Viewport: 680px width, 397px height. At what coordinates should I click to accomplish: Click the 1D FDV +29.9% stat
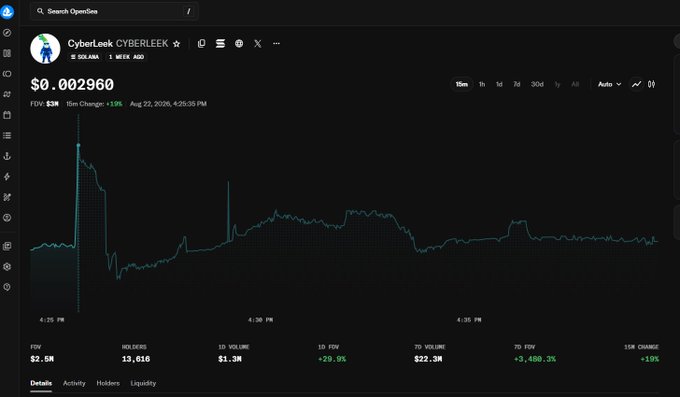(x=332, y=354)
